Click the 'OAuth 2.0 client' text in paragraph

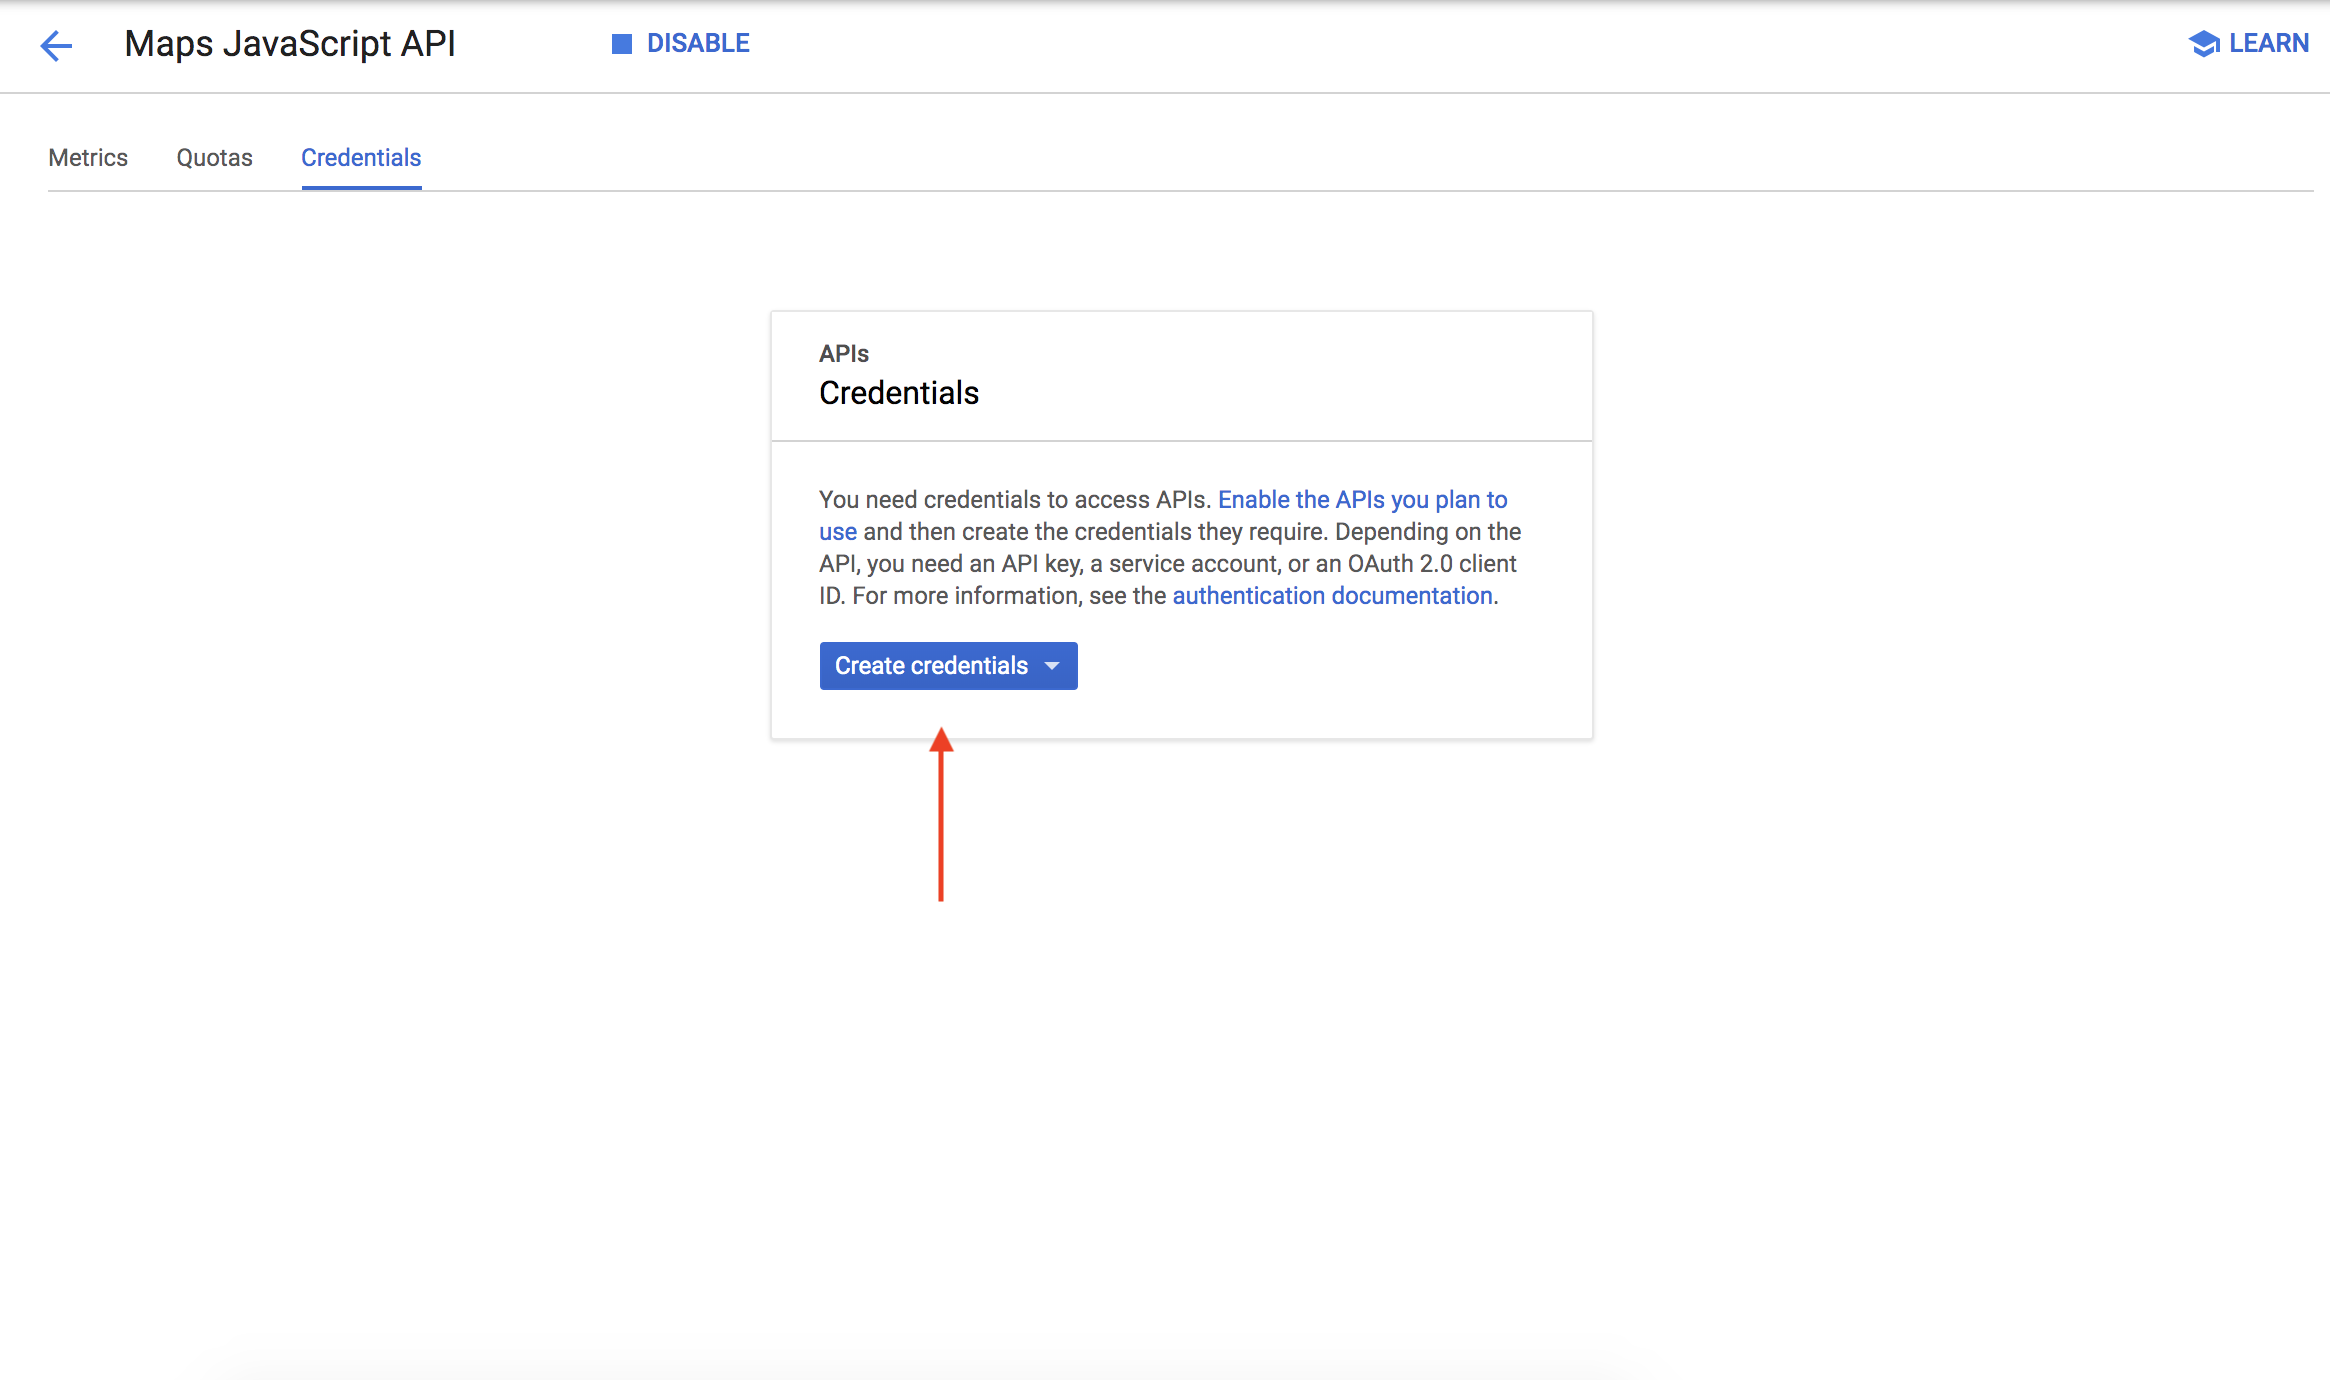click(x=1432, y=564)
